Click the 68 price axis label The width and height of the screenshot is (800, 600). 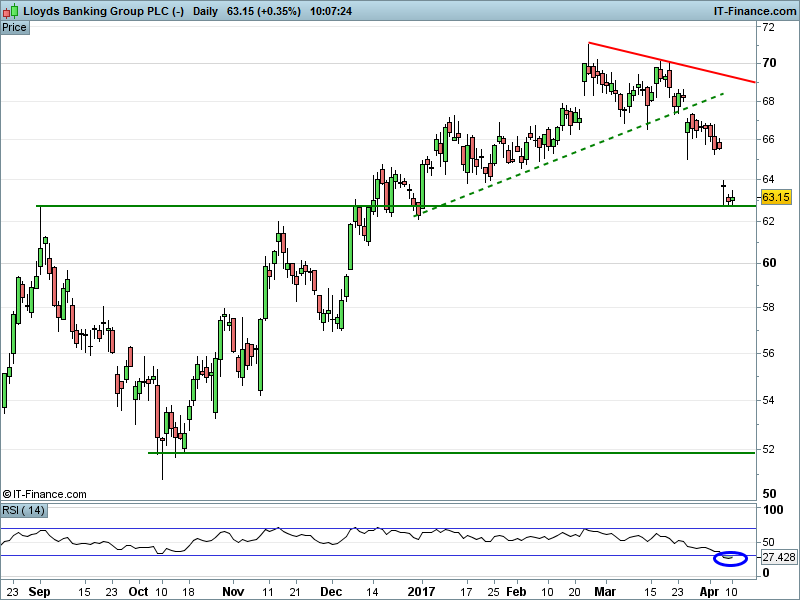[768, 101]
